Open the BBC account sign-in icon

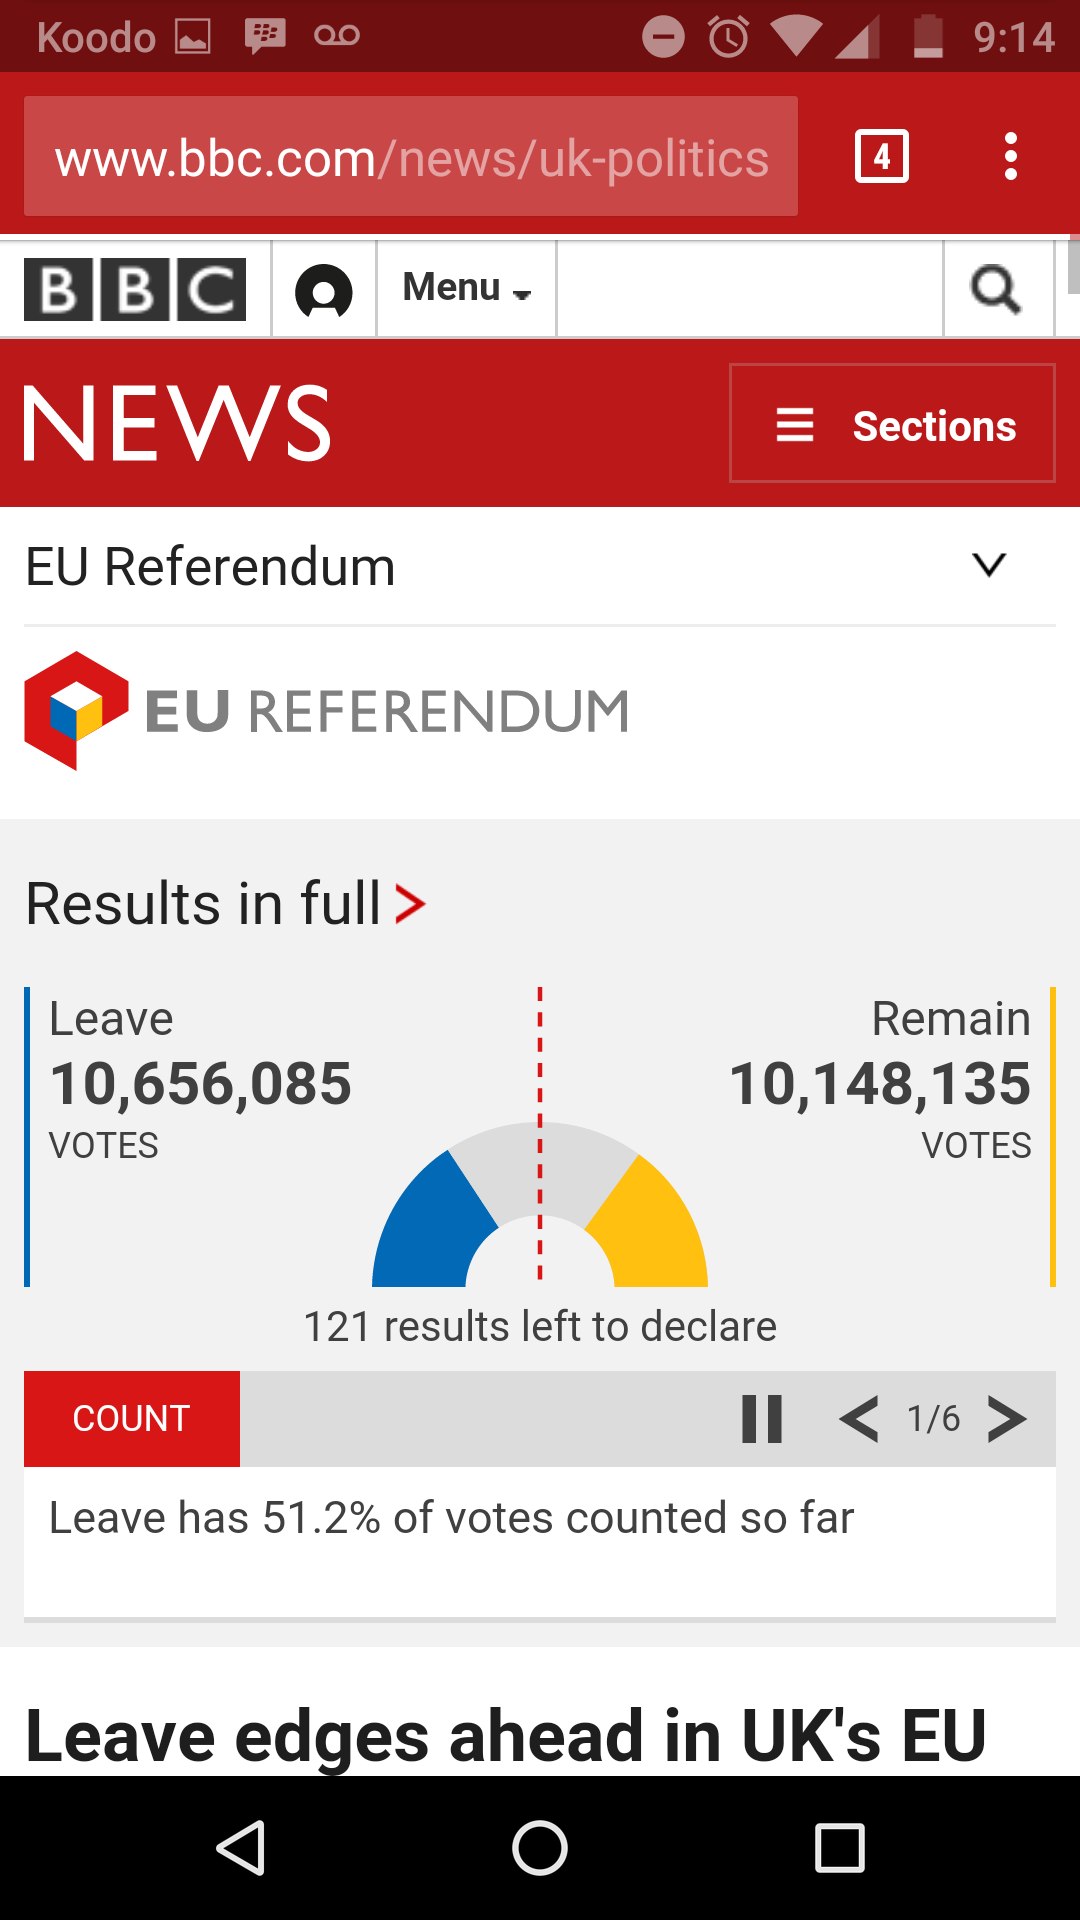point(324,291)
